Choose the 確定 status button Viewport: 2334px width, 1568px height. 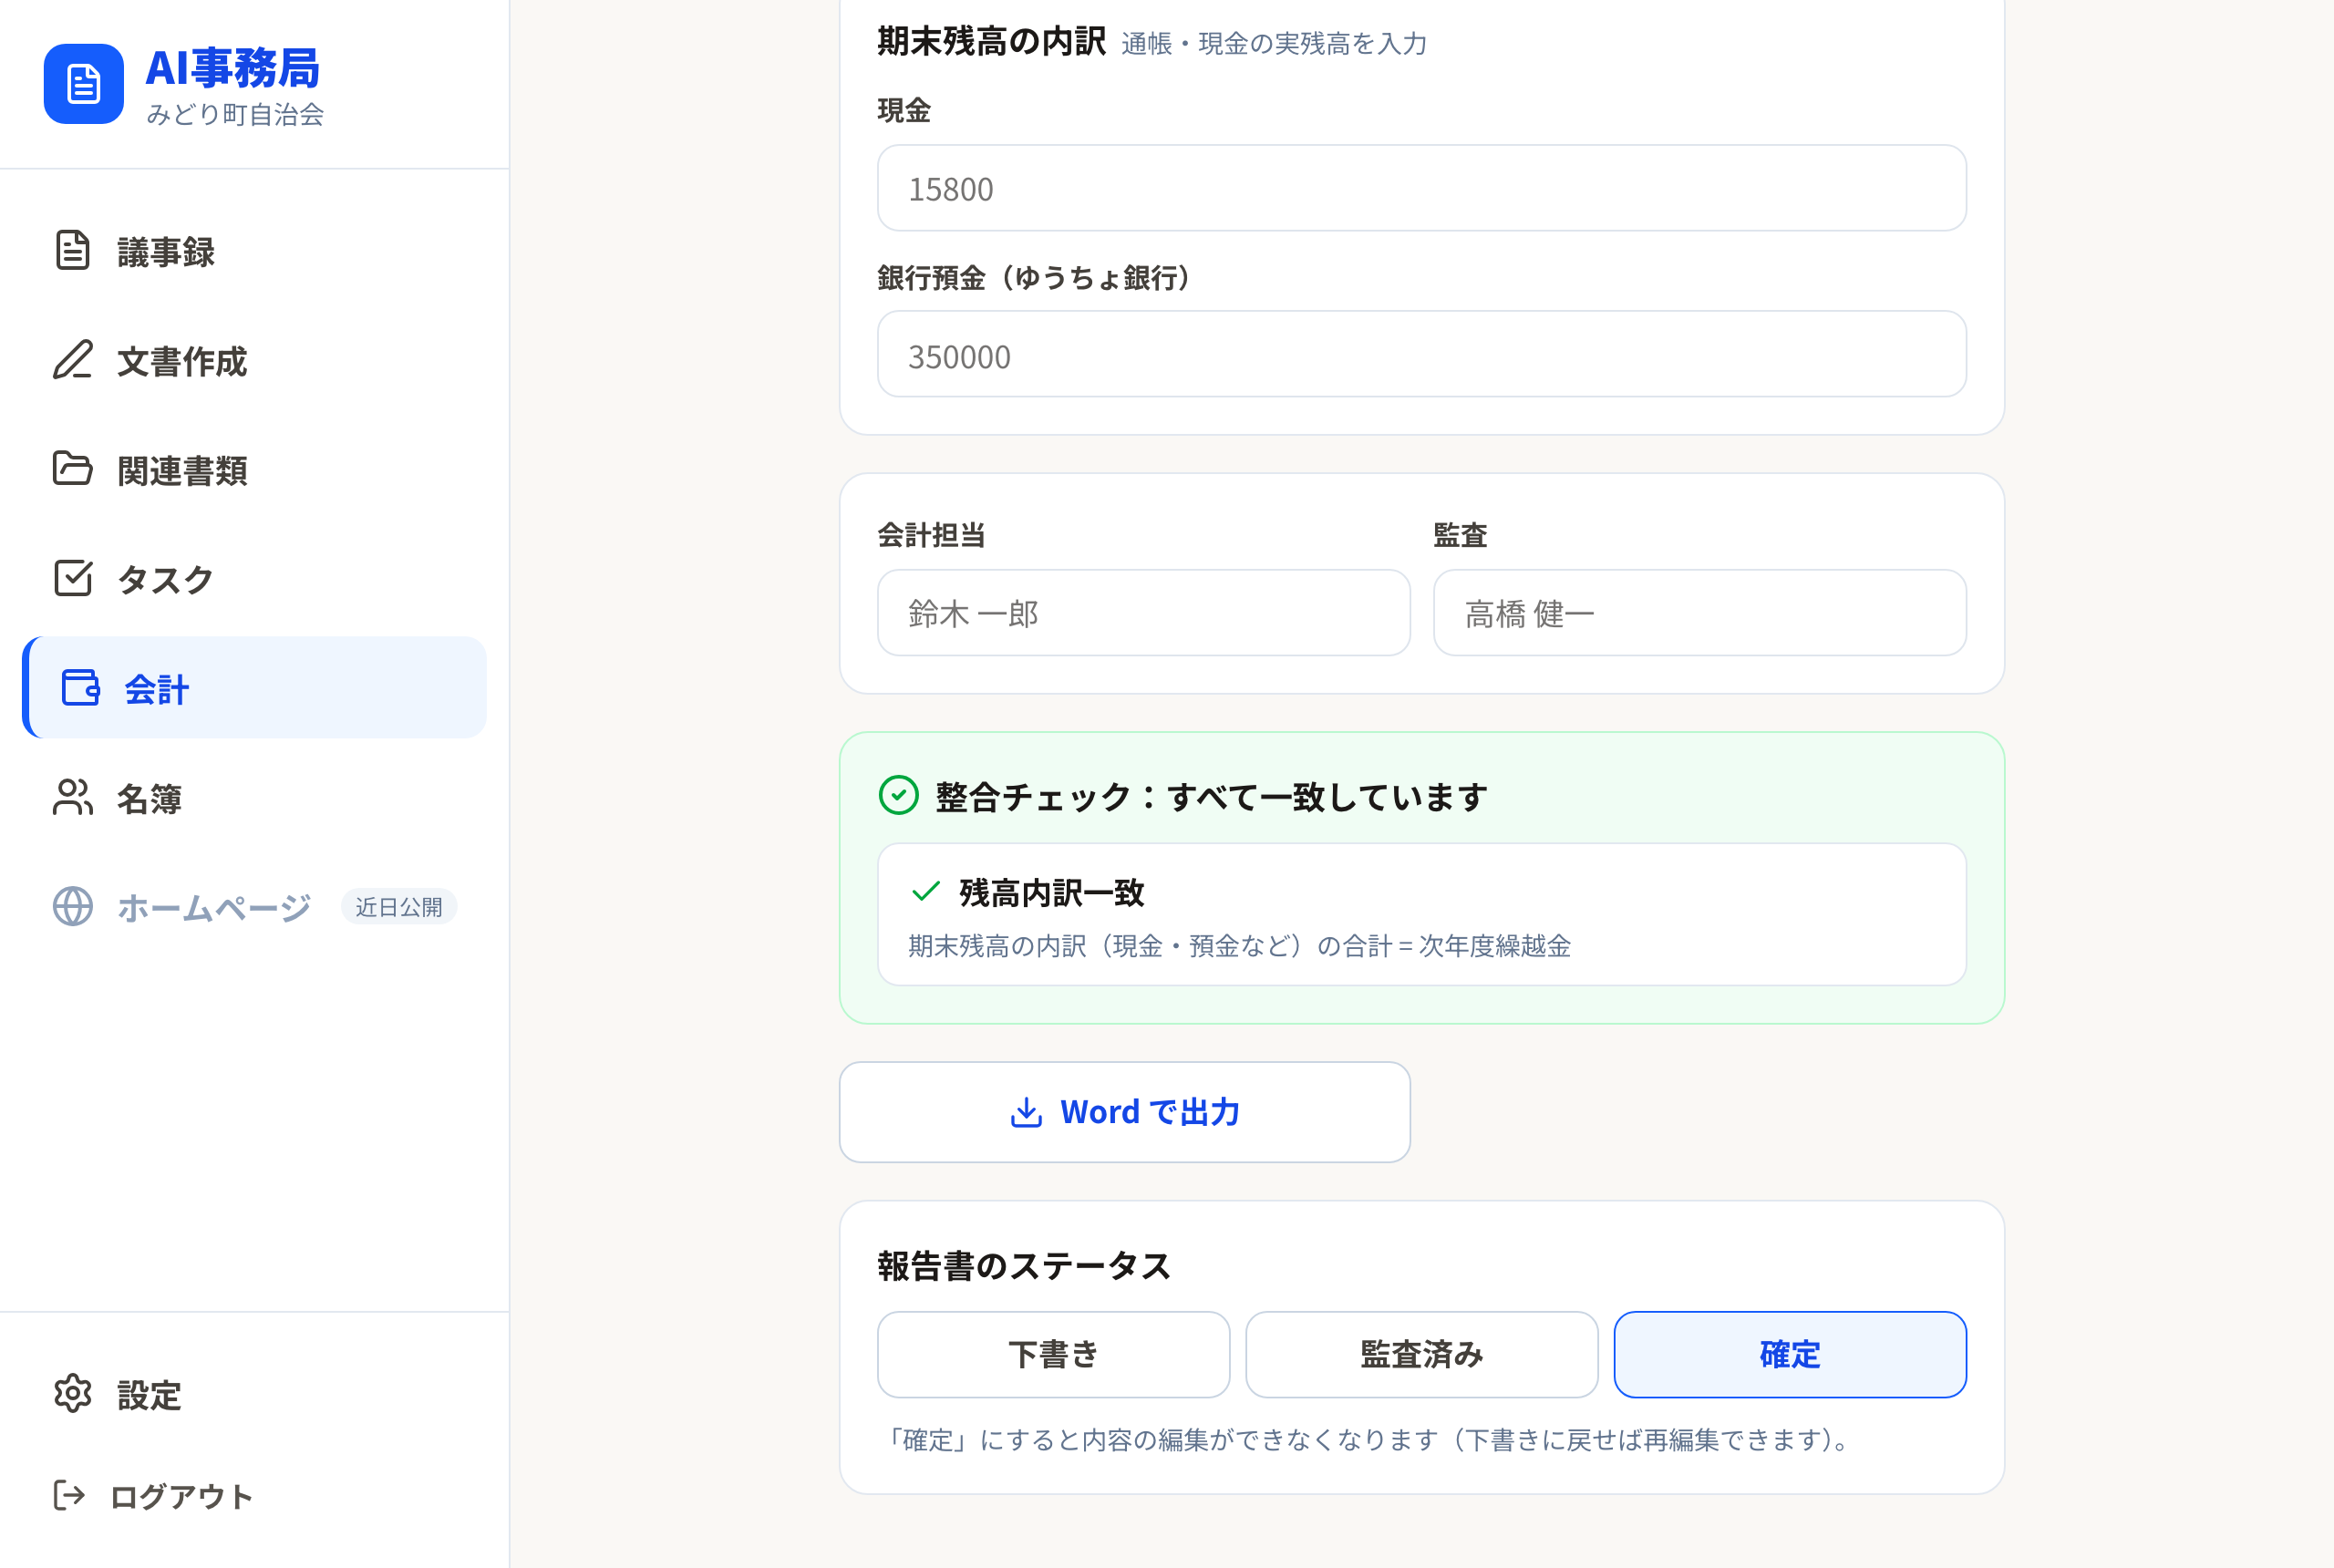click(1789, 1354)
